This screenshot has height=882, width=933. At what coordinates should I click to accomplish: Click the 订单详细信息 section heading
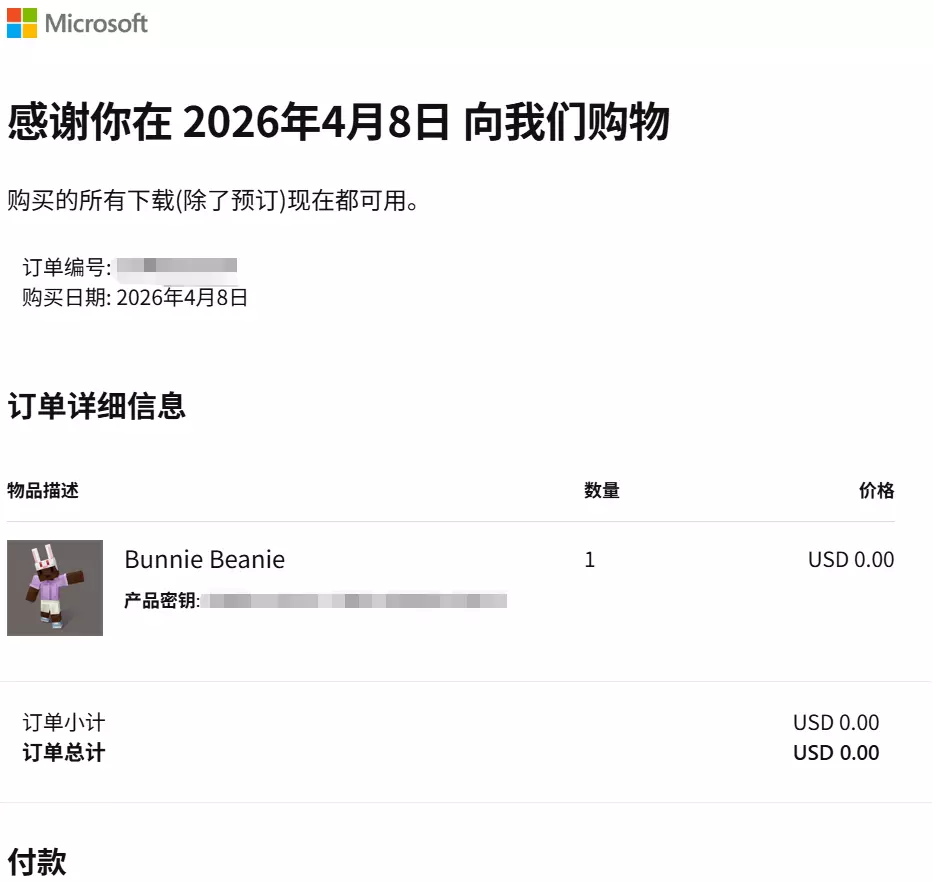97,406
